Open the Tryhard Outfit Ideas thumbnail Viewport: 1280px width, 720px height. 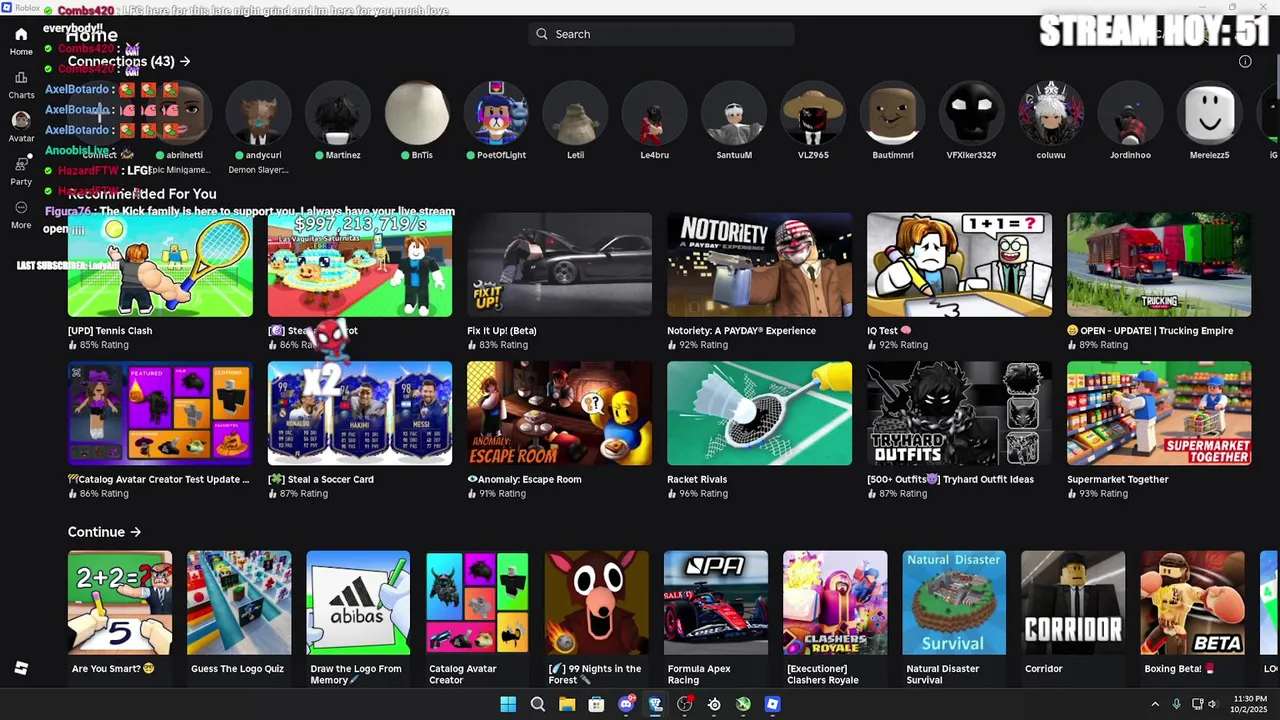(959, 413)
